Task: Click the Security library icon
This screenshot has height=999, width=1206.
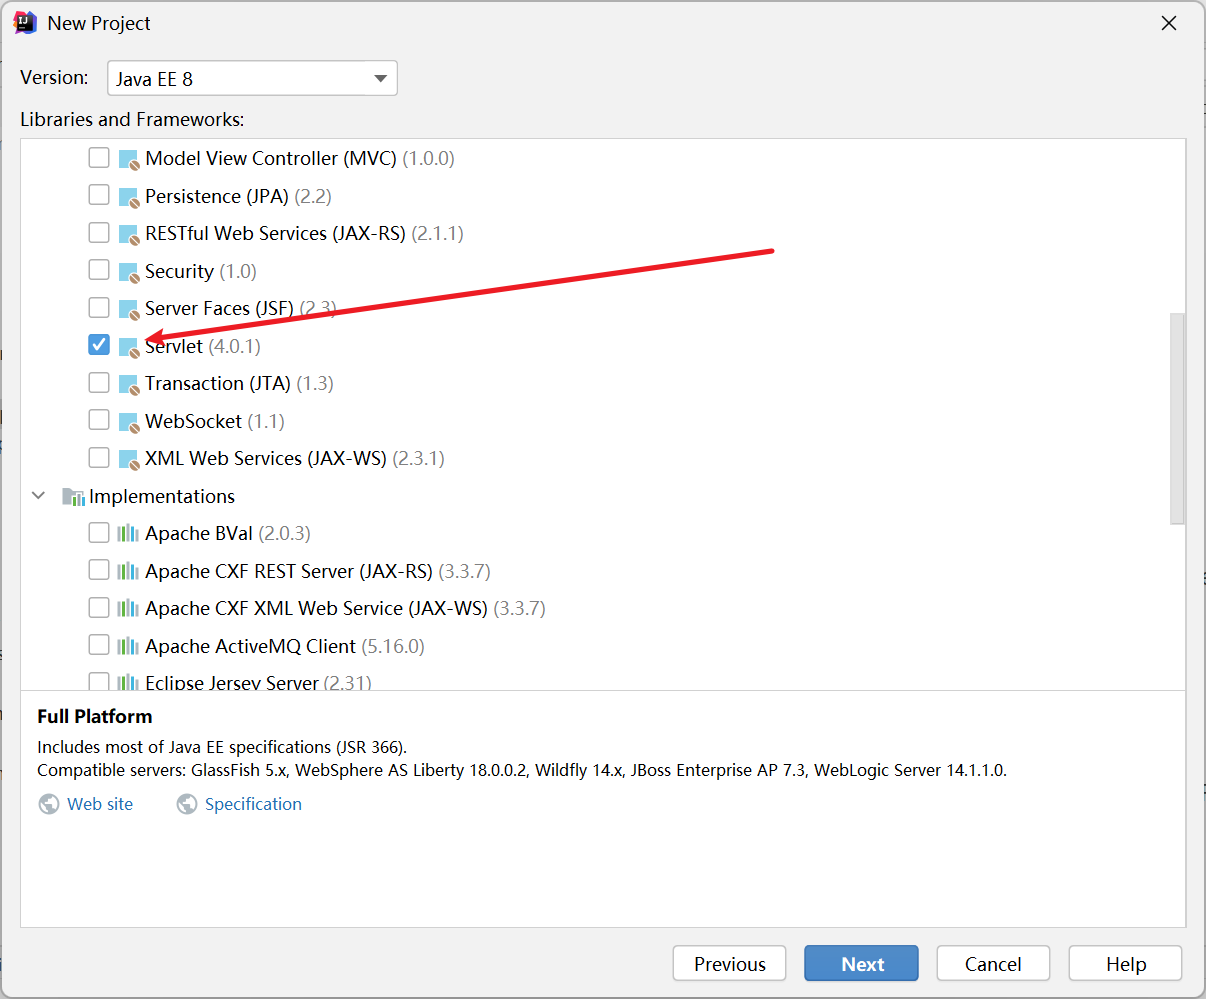Action: (129, 272)
